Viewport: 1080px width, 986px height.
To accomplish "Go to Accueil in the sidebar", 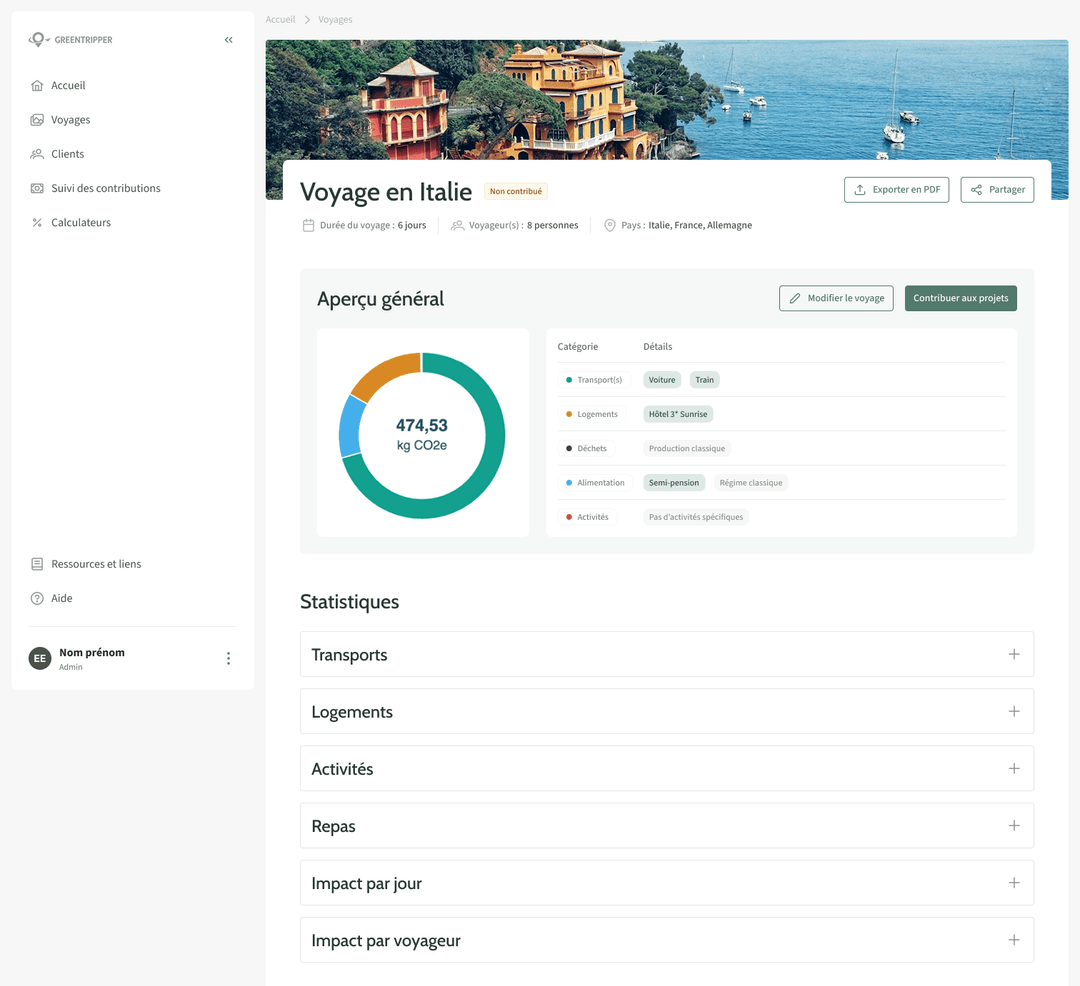I will click(68, 86).
